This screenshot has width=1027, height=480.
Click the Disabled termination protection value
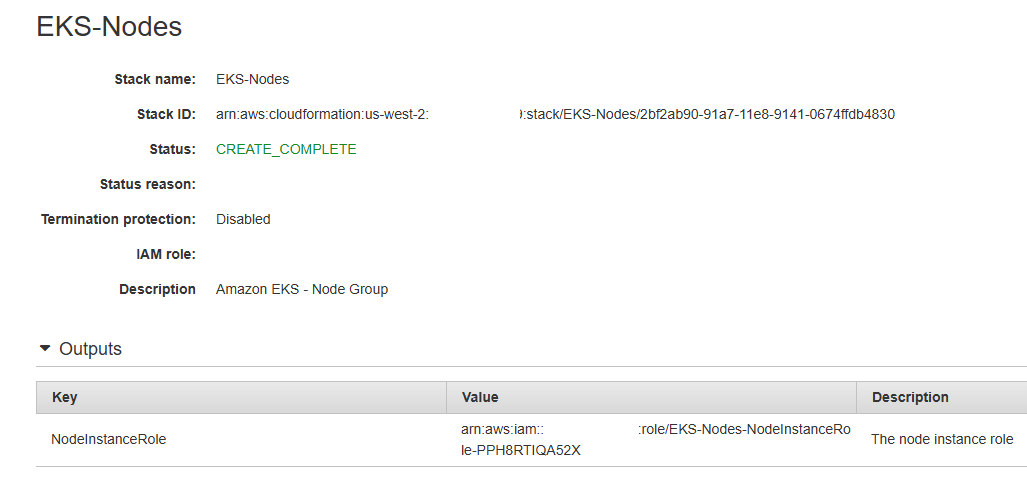pos(243,219)
